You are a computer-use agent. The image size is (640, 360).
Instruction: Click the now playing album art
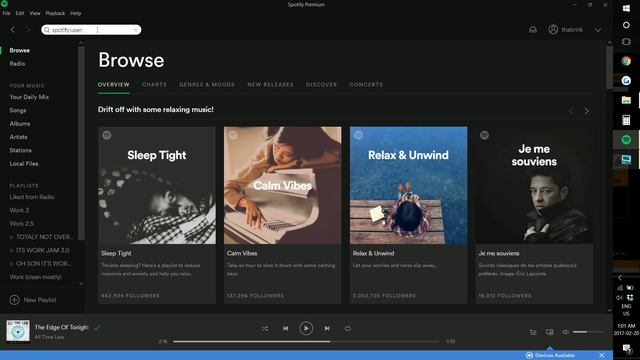(18, 331)
